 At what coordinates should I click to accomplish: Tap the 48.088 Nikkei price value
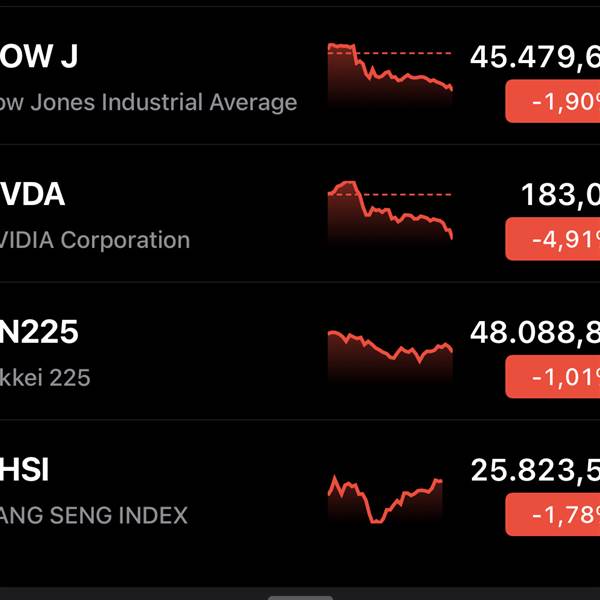coord(535,332)
